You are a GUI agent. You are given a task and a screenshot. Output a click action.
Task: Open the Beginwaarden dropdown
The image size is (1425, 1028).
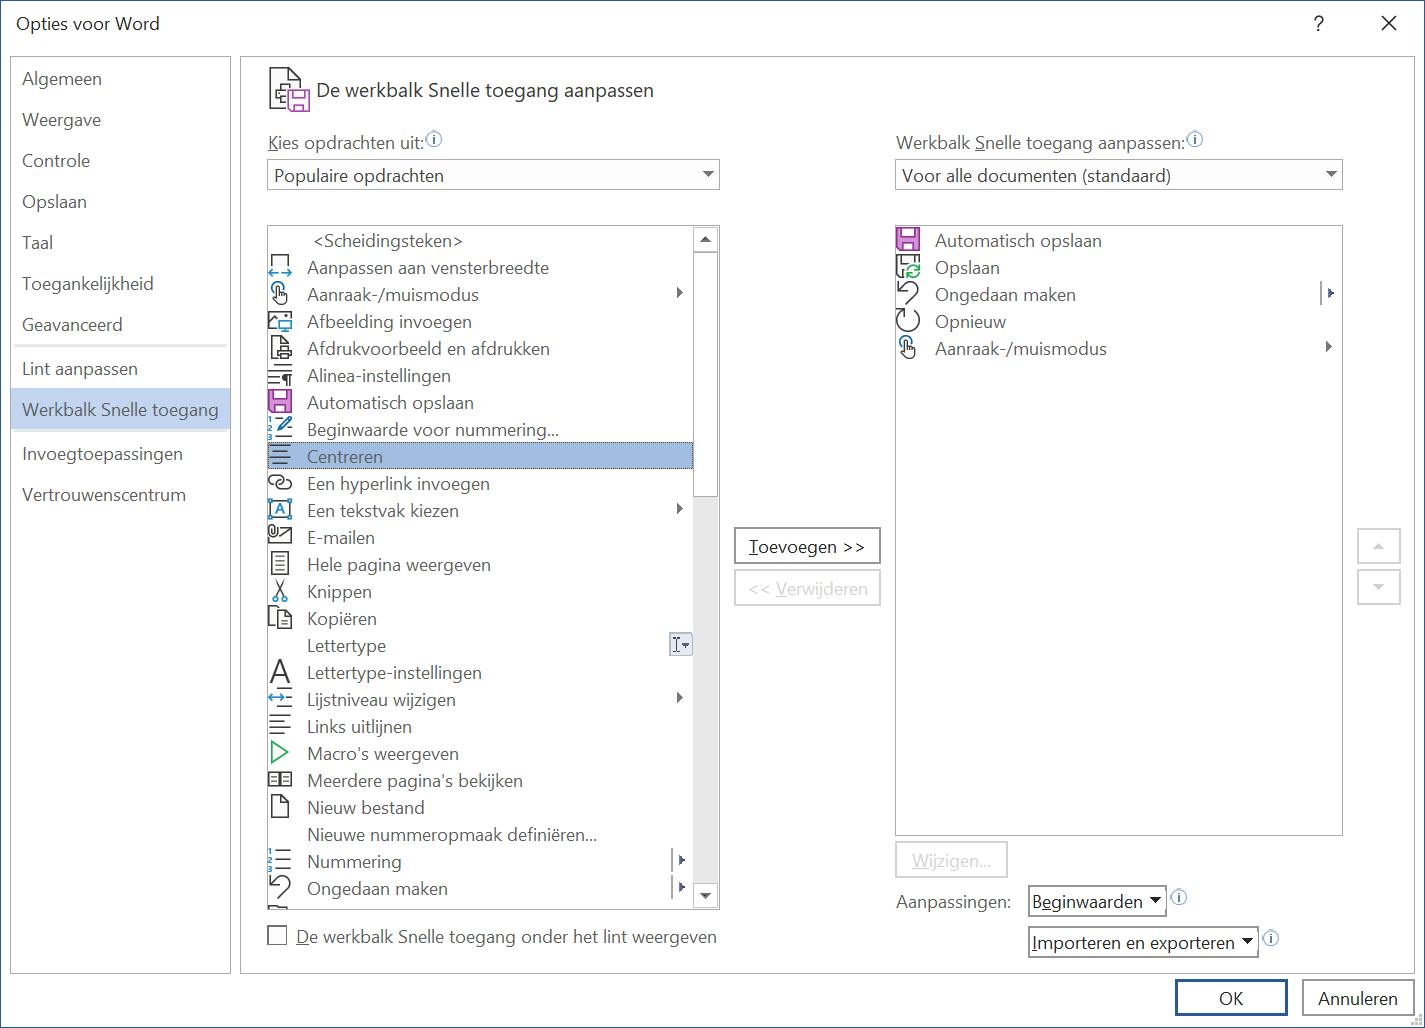tap(1097, 902)
